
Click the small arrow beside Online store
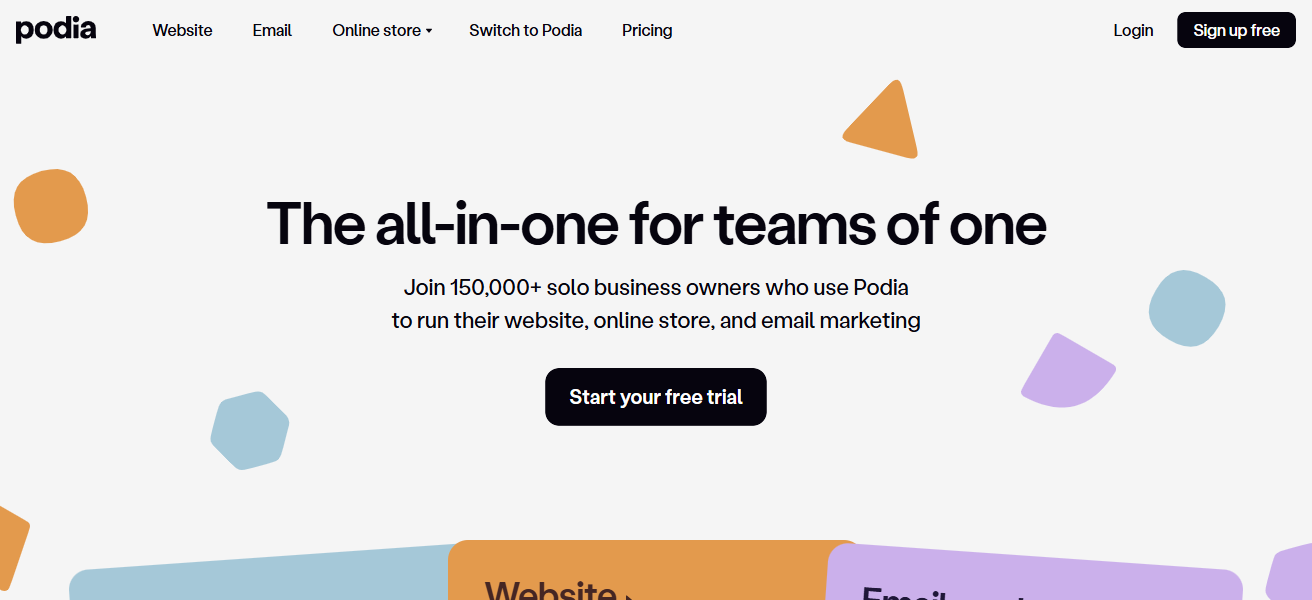tap(429, 31)
